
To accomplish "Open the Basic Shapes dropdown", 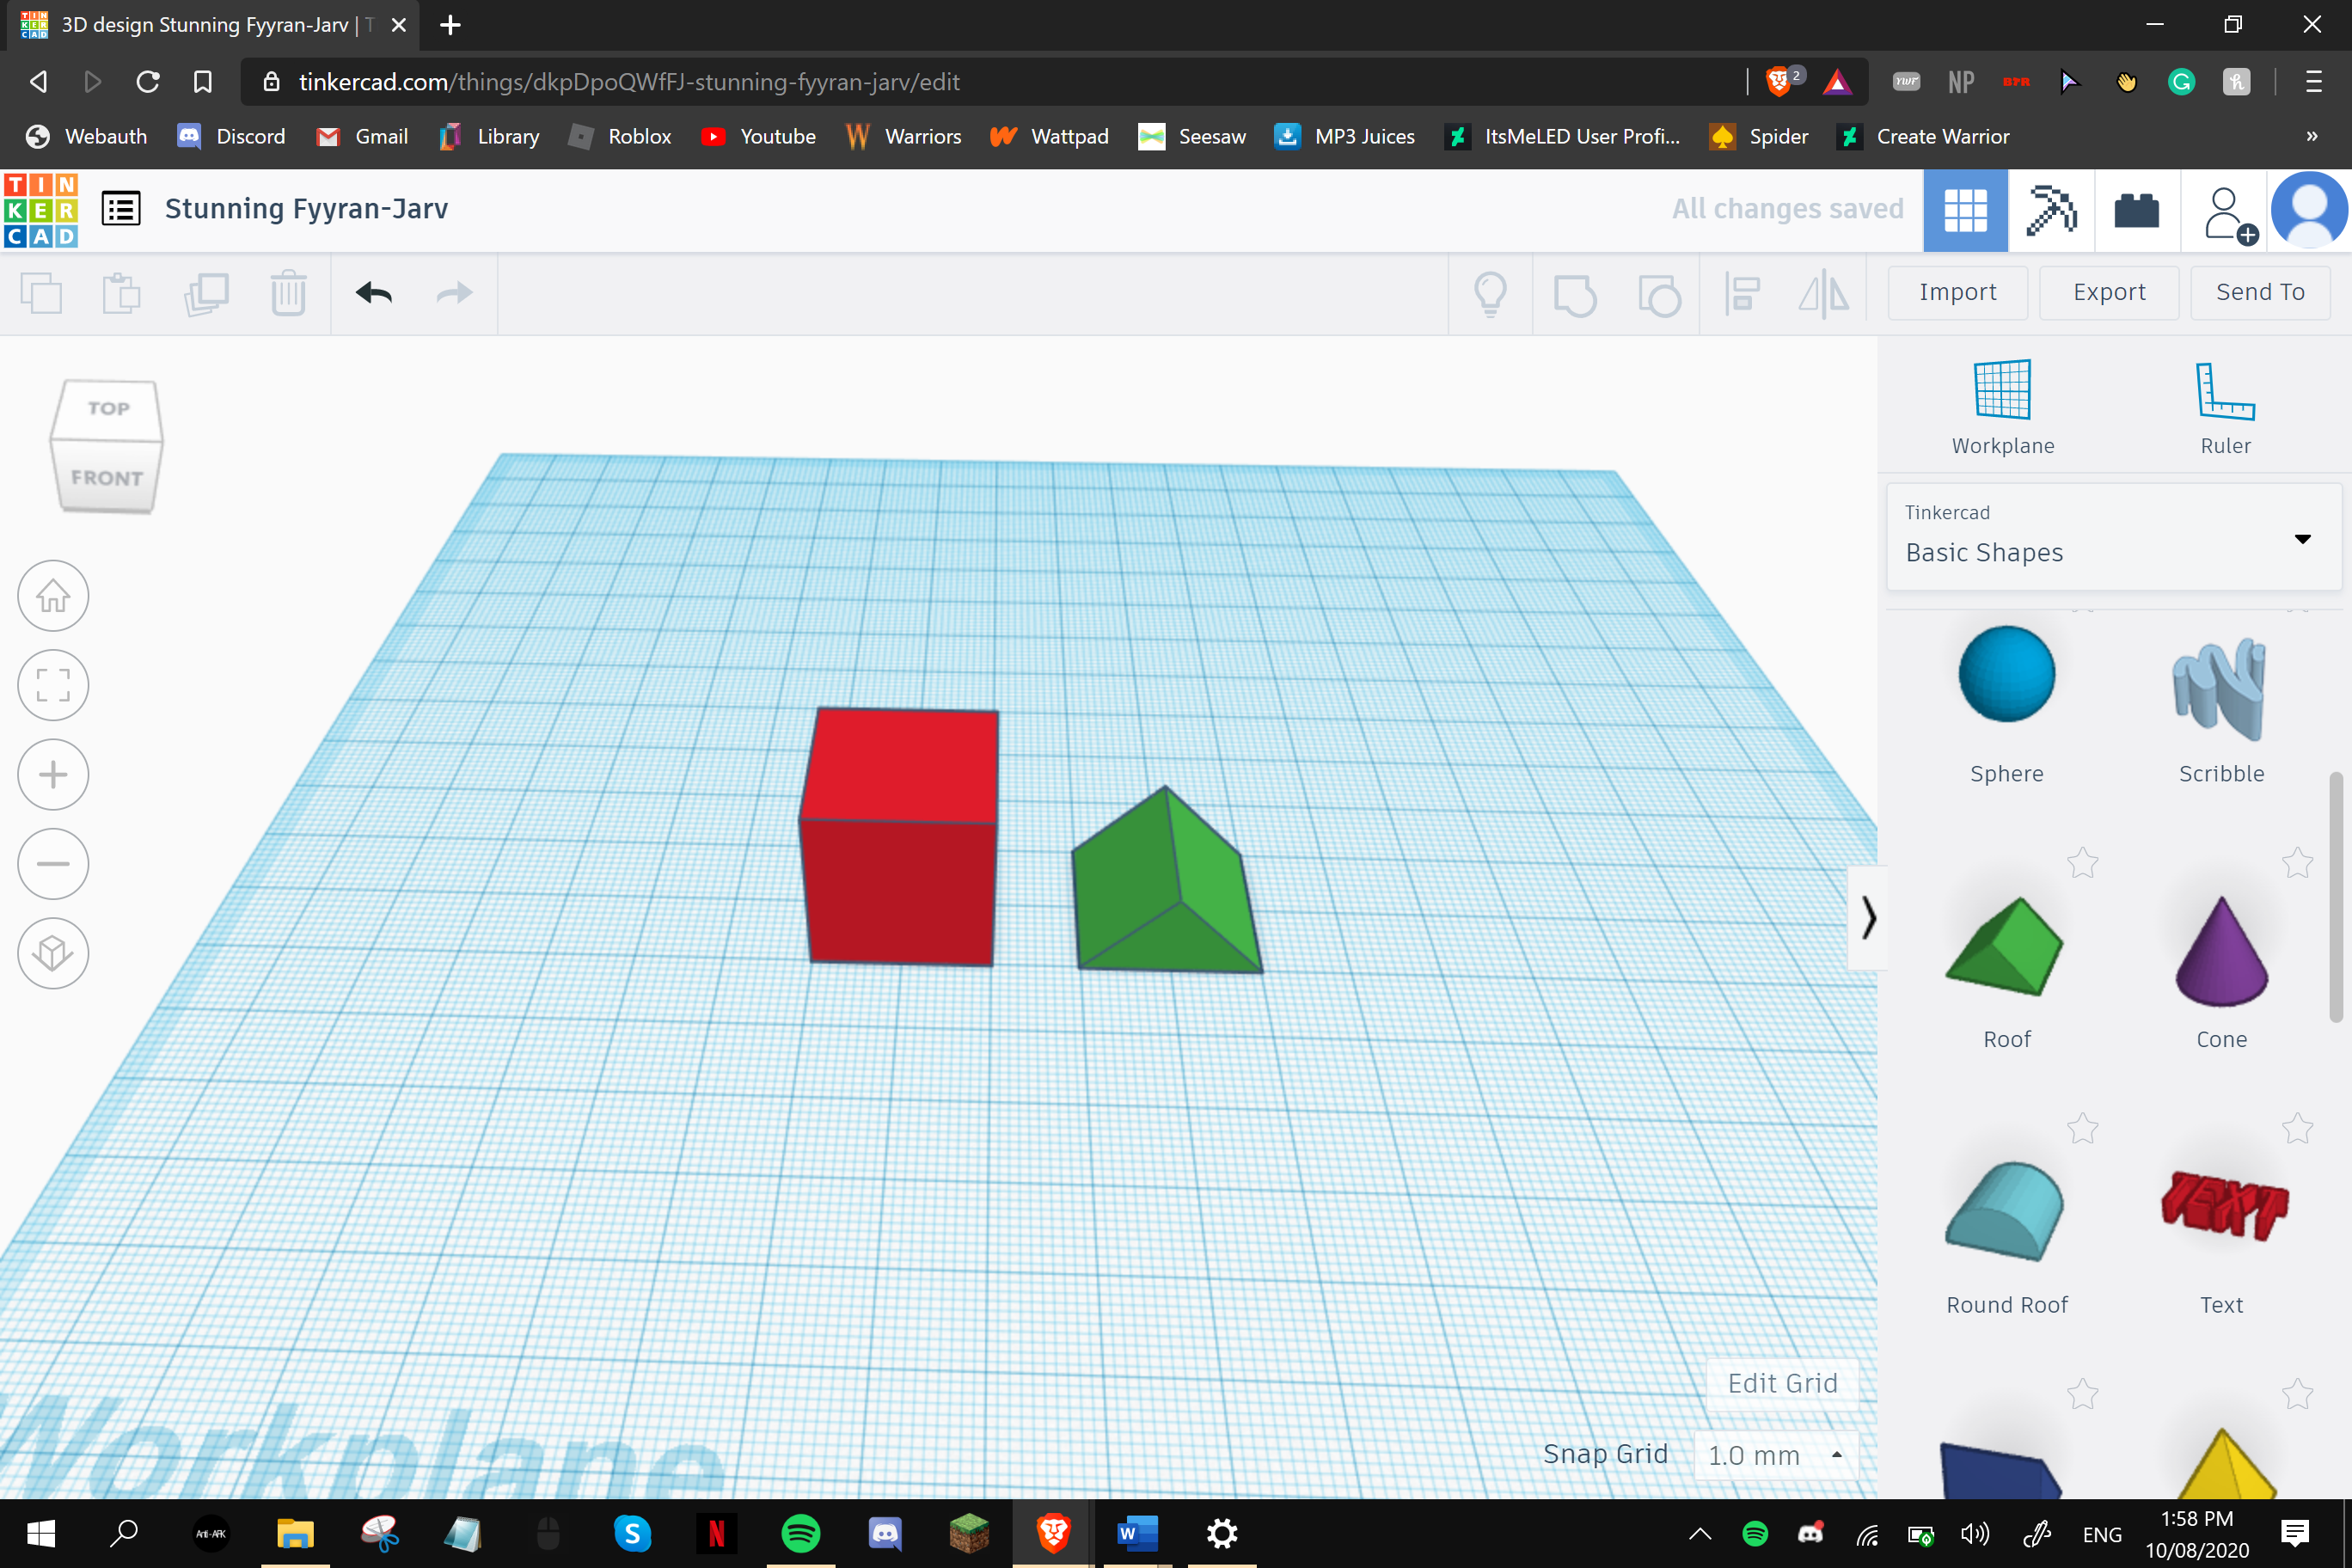I will (x=2113, y=537).
